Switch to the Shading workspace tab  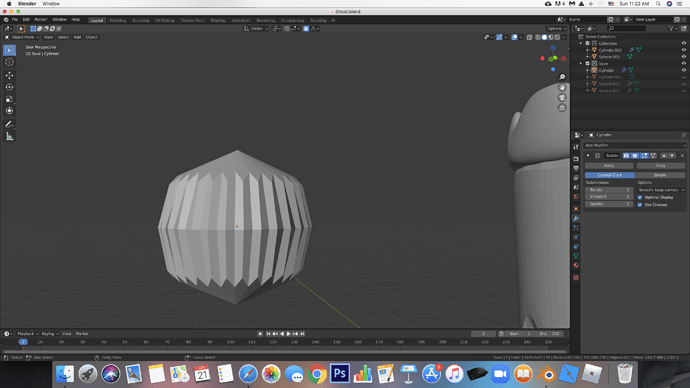click(217, 20)
